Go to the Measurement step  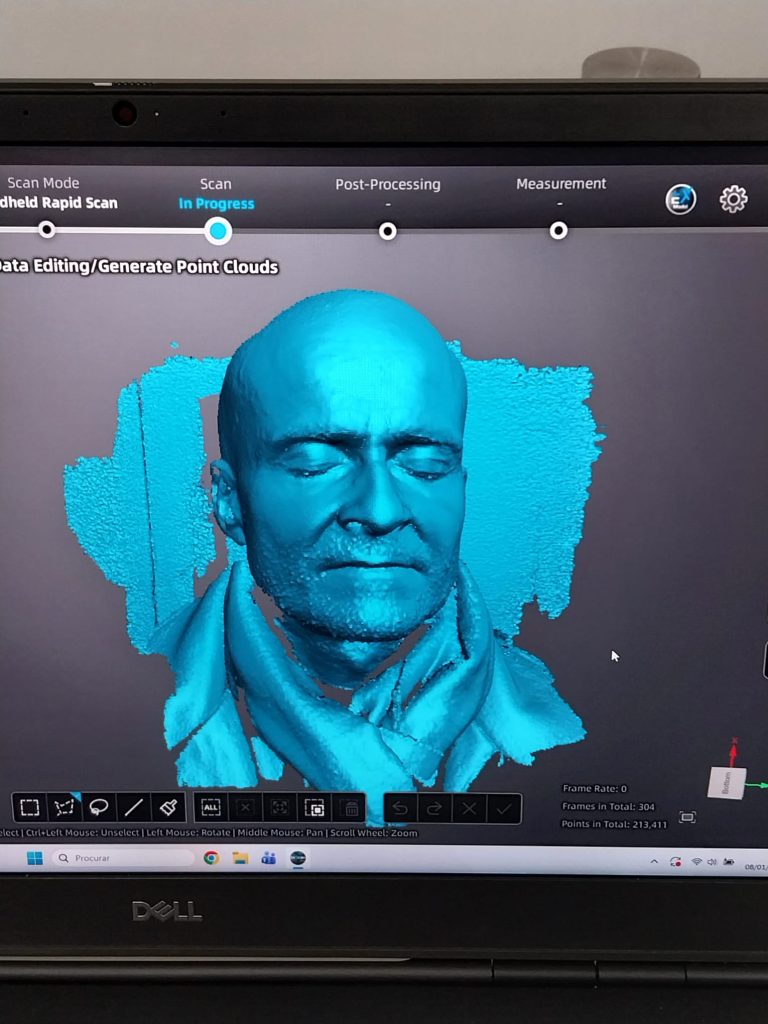[x=559, y=231]
